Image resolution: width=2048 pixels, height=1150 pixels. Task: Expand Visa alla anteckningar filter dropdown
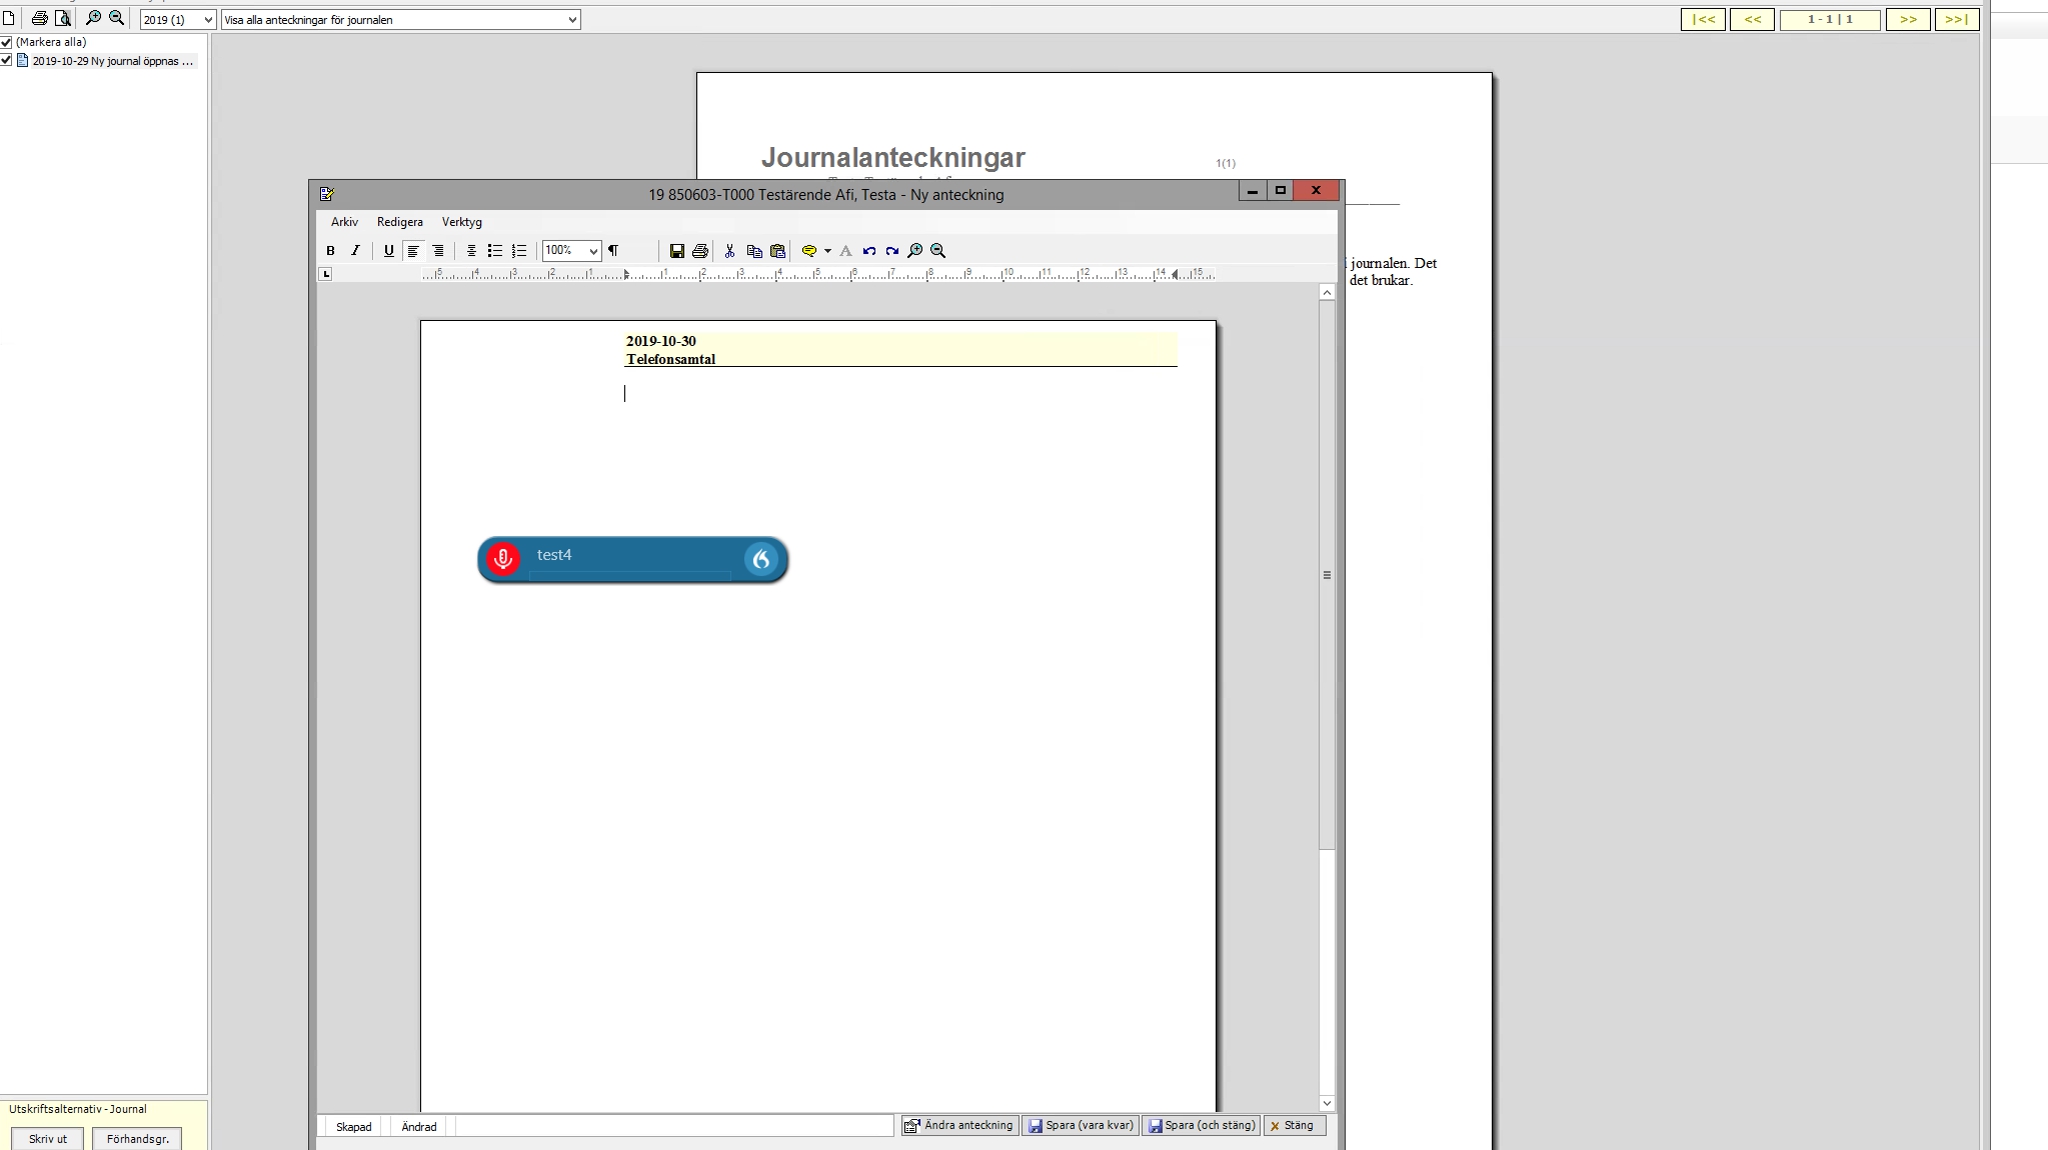[572, 20]
